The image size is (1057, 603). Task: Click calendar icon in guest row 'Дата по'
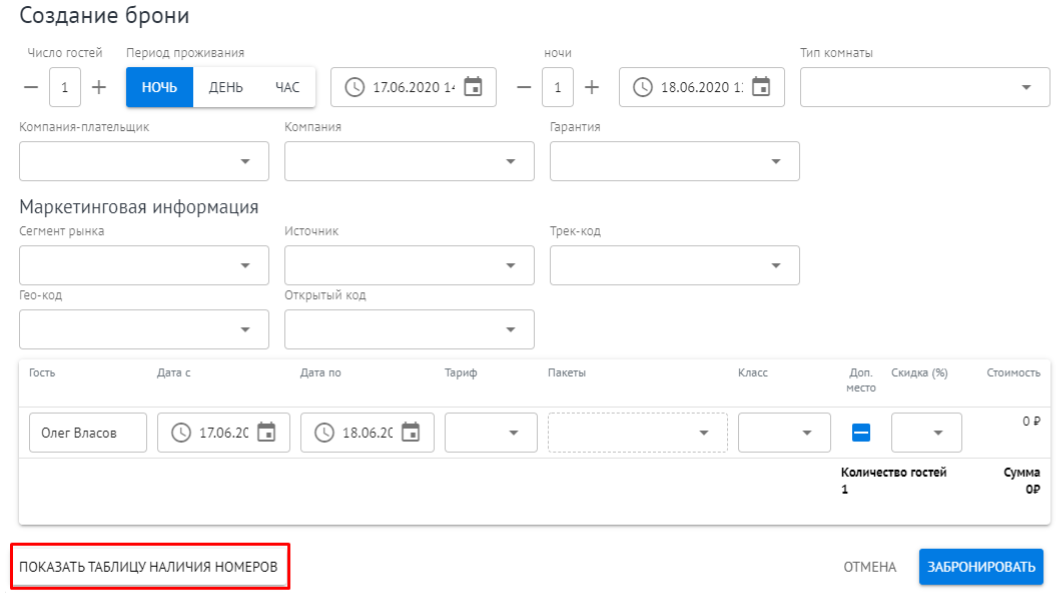point(410,433)
